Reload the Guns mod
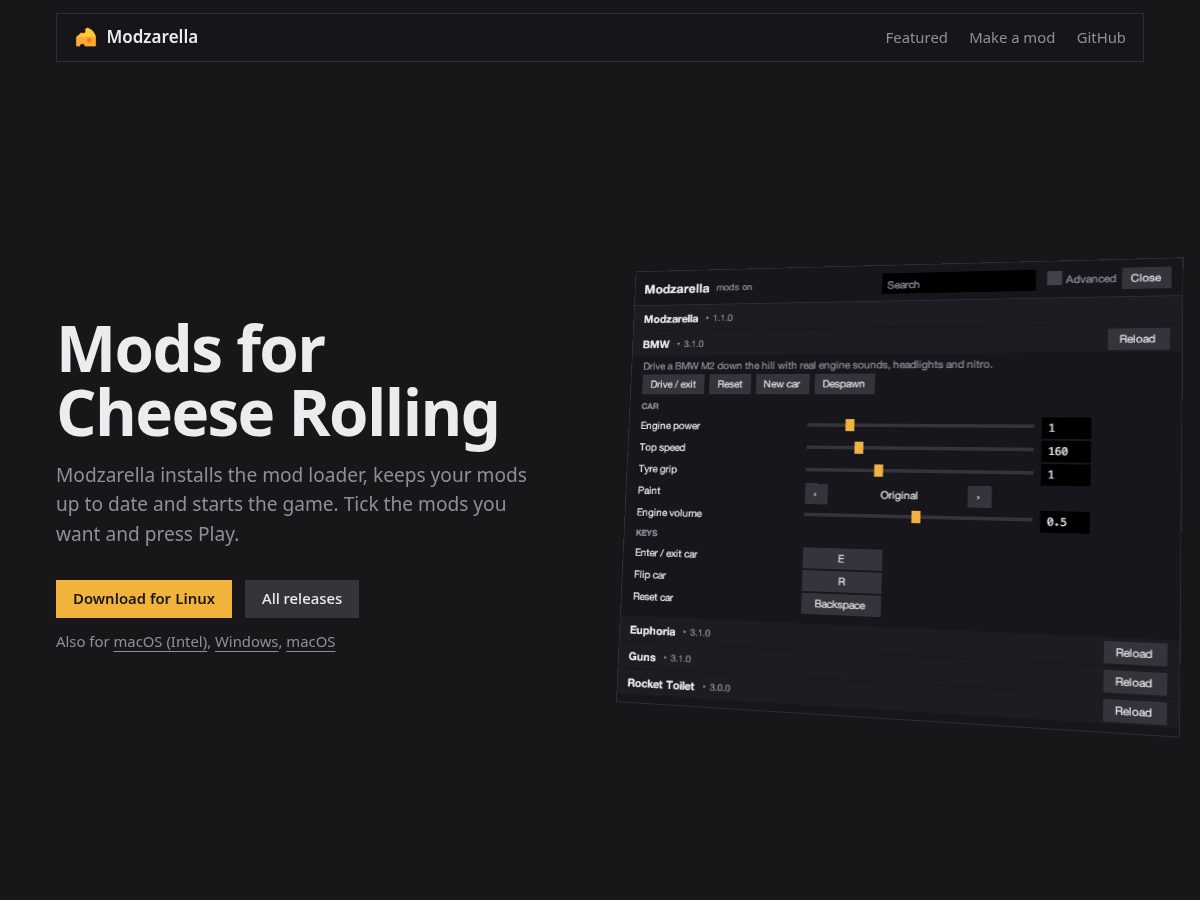This screenshot has height=900, width=1200. 1134,683
